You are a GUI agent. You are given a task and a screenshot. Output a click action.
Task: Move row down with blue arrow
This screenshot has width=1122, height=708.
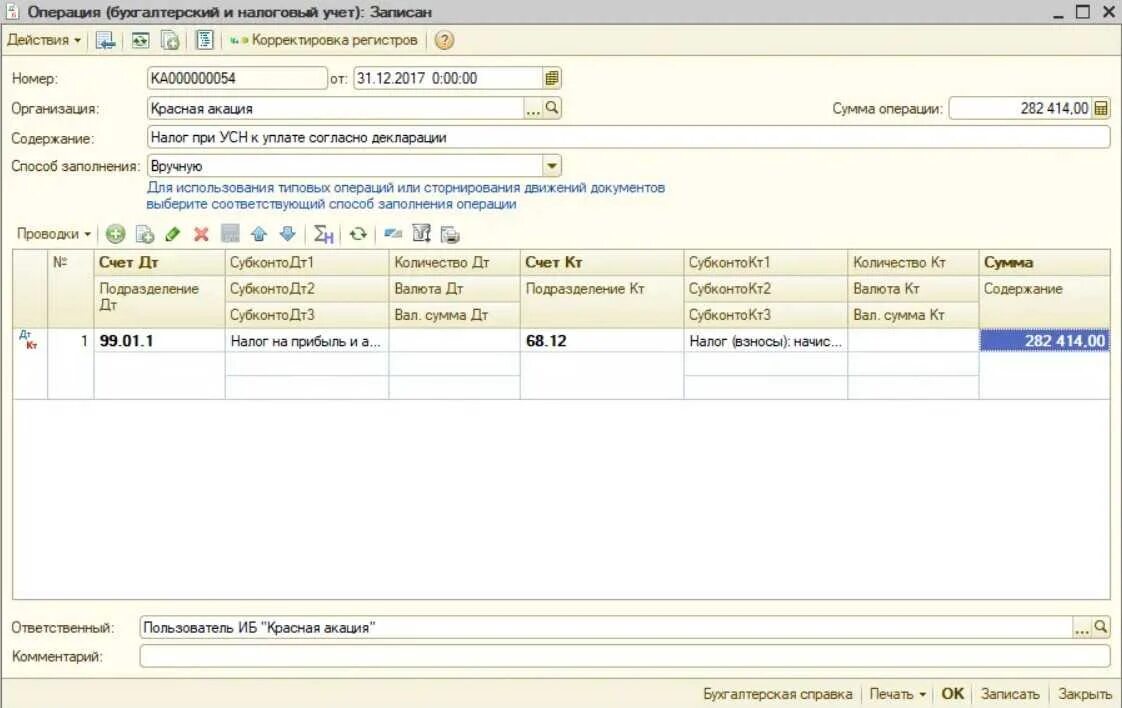[288, 234]
